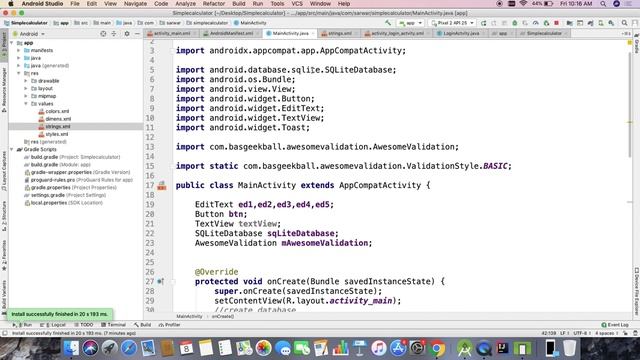Click the Sync Project with Gradle icon
The width and height of the screenshot is (640, 360).
pyautogui.click(x=590, y=23)
